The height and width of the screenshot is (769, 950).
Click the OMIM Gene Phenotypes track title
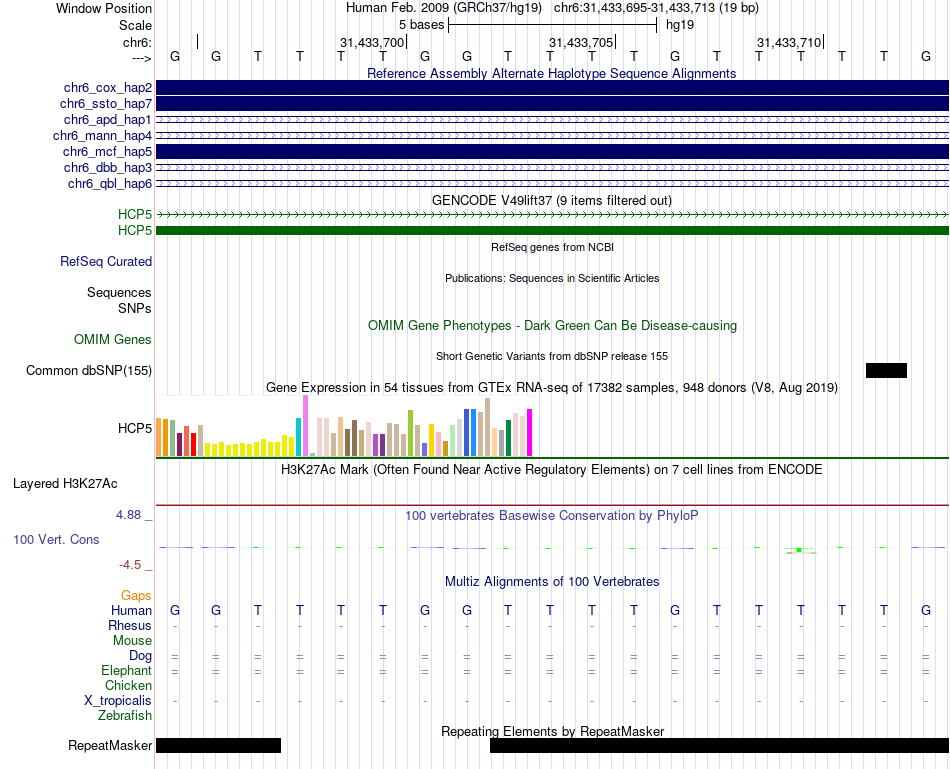pos(552,325)
